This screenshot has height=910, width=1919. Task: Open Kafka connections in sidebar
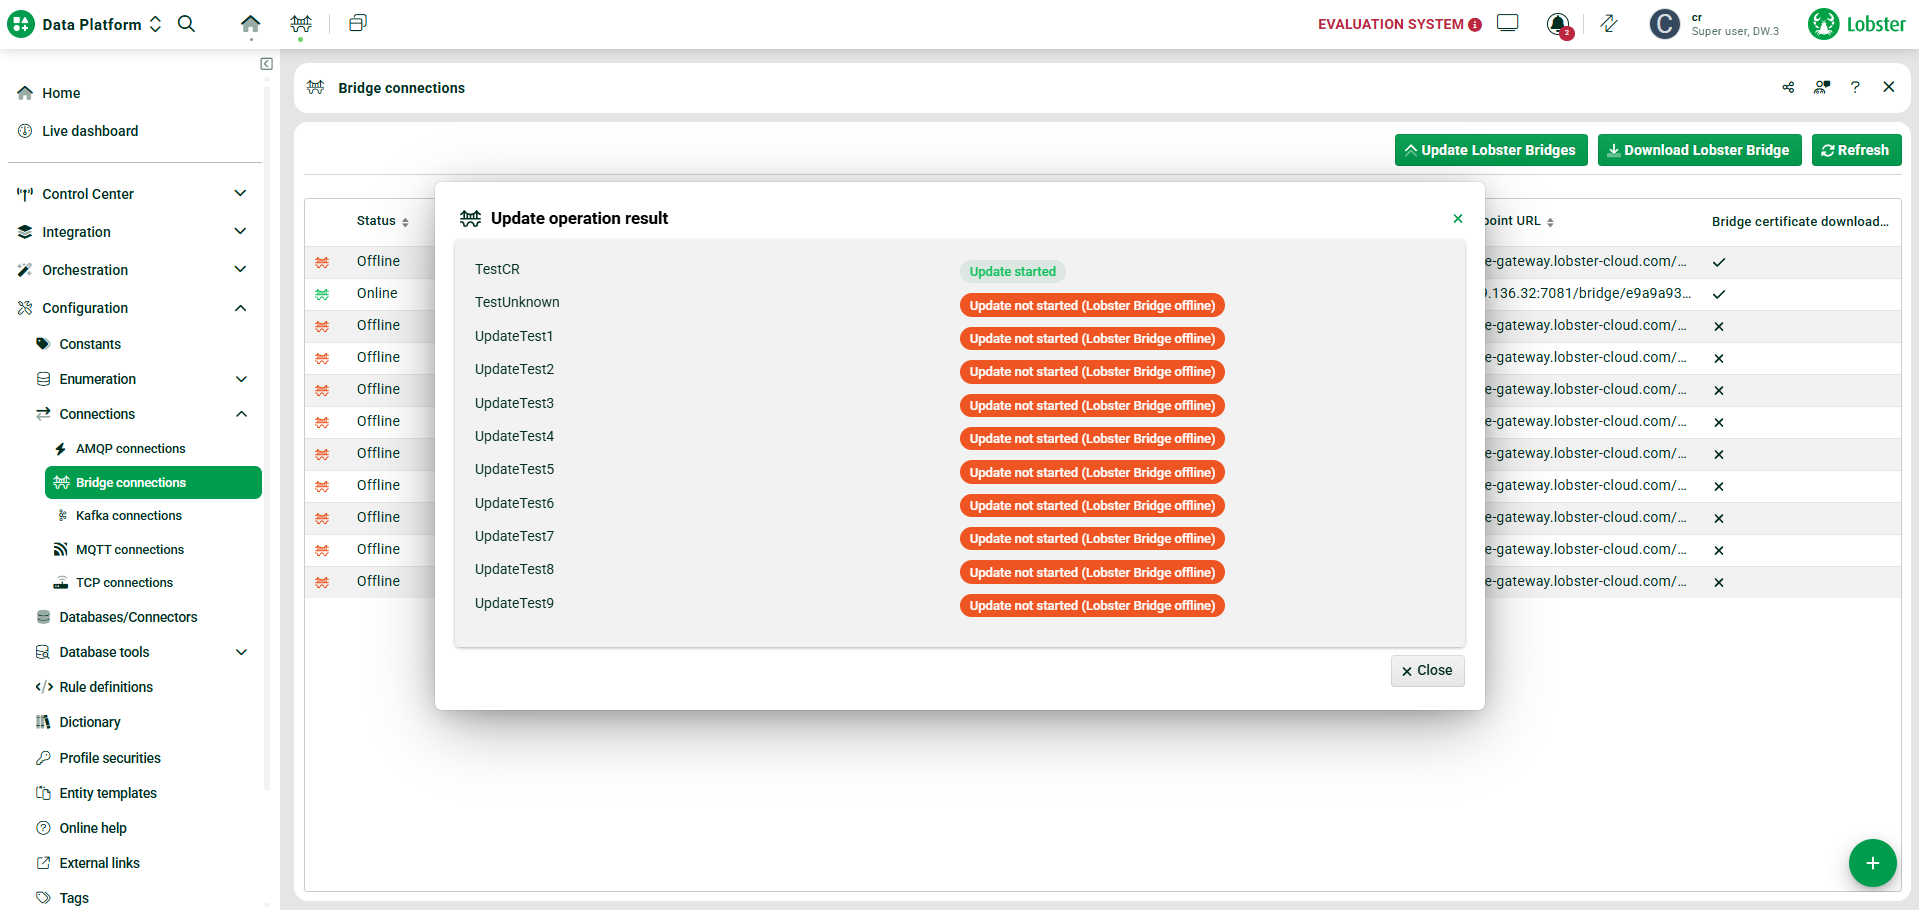(129, 516)
